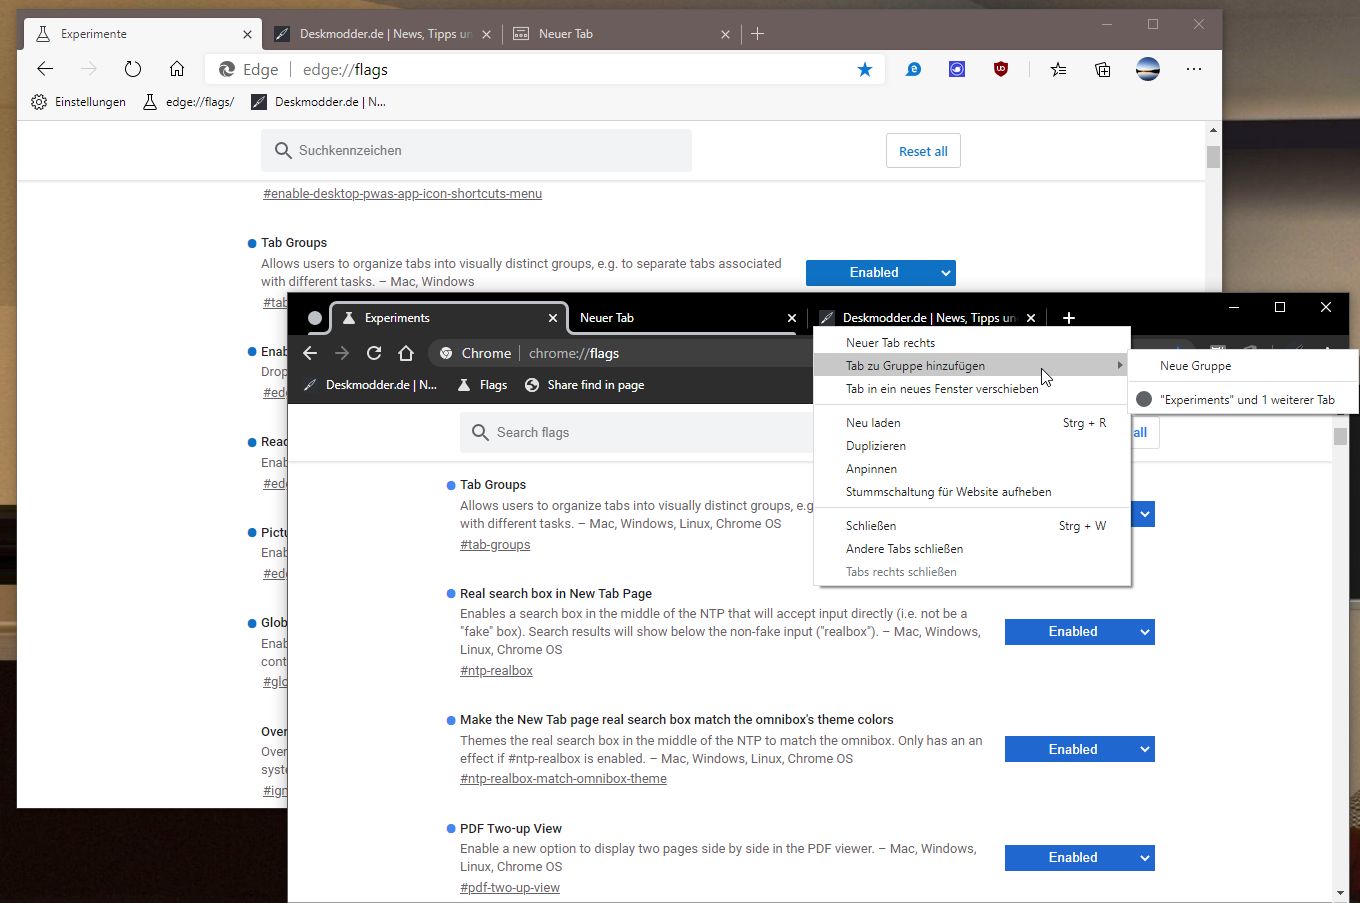Follow the #tab-groups link in Chrome

(495, 545)
